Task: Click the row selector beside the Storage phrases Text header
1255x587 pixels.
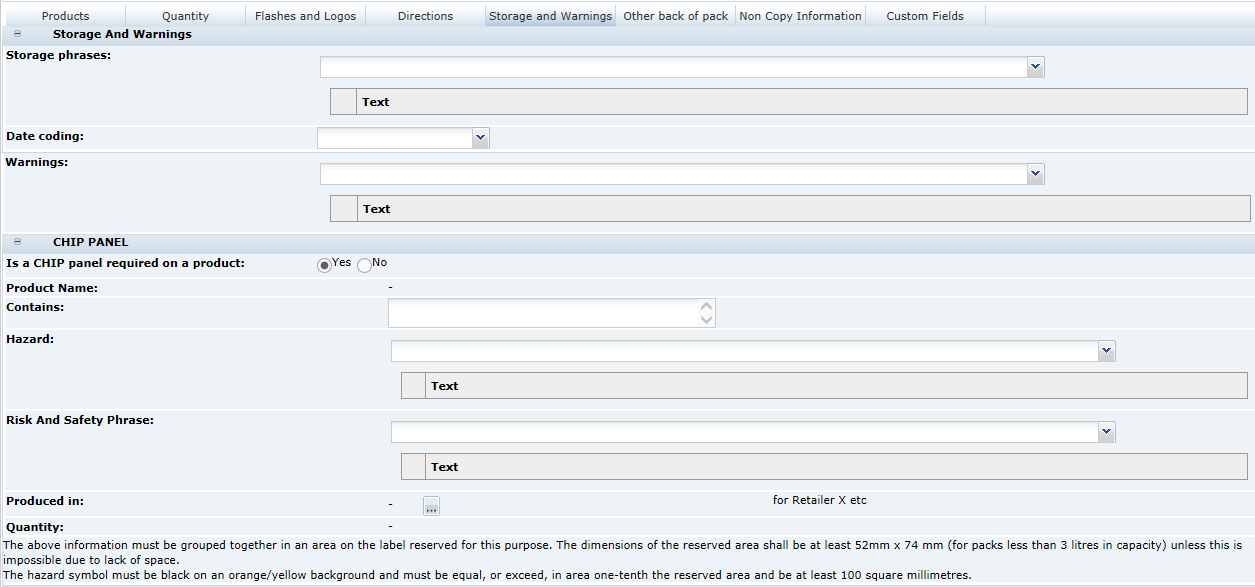Action: click(x=343, y=101)
